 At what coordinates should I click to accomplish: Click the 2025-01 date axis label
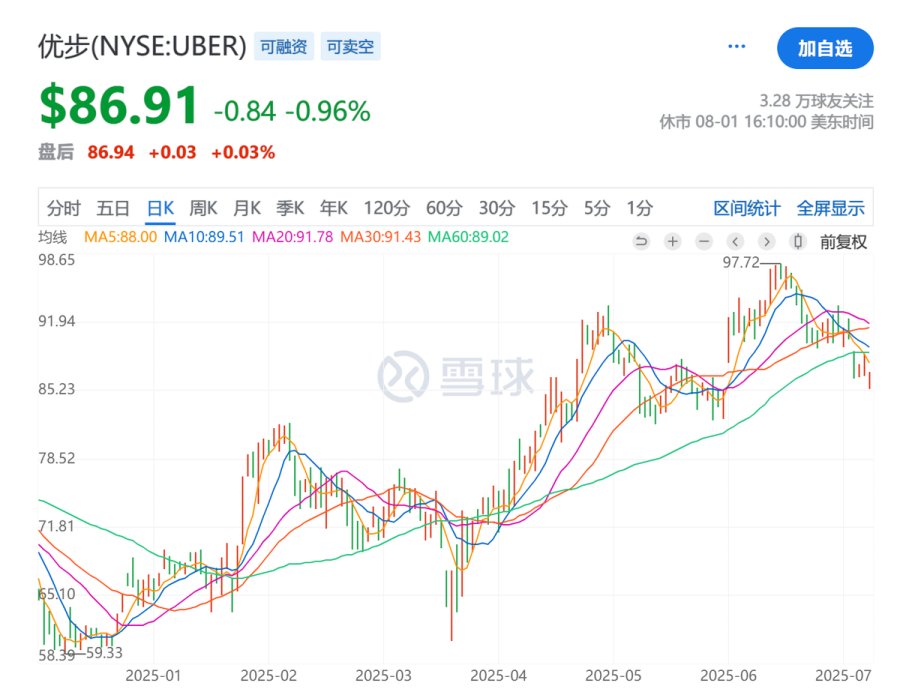[153, 675]
